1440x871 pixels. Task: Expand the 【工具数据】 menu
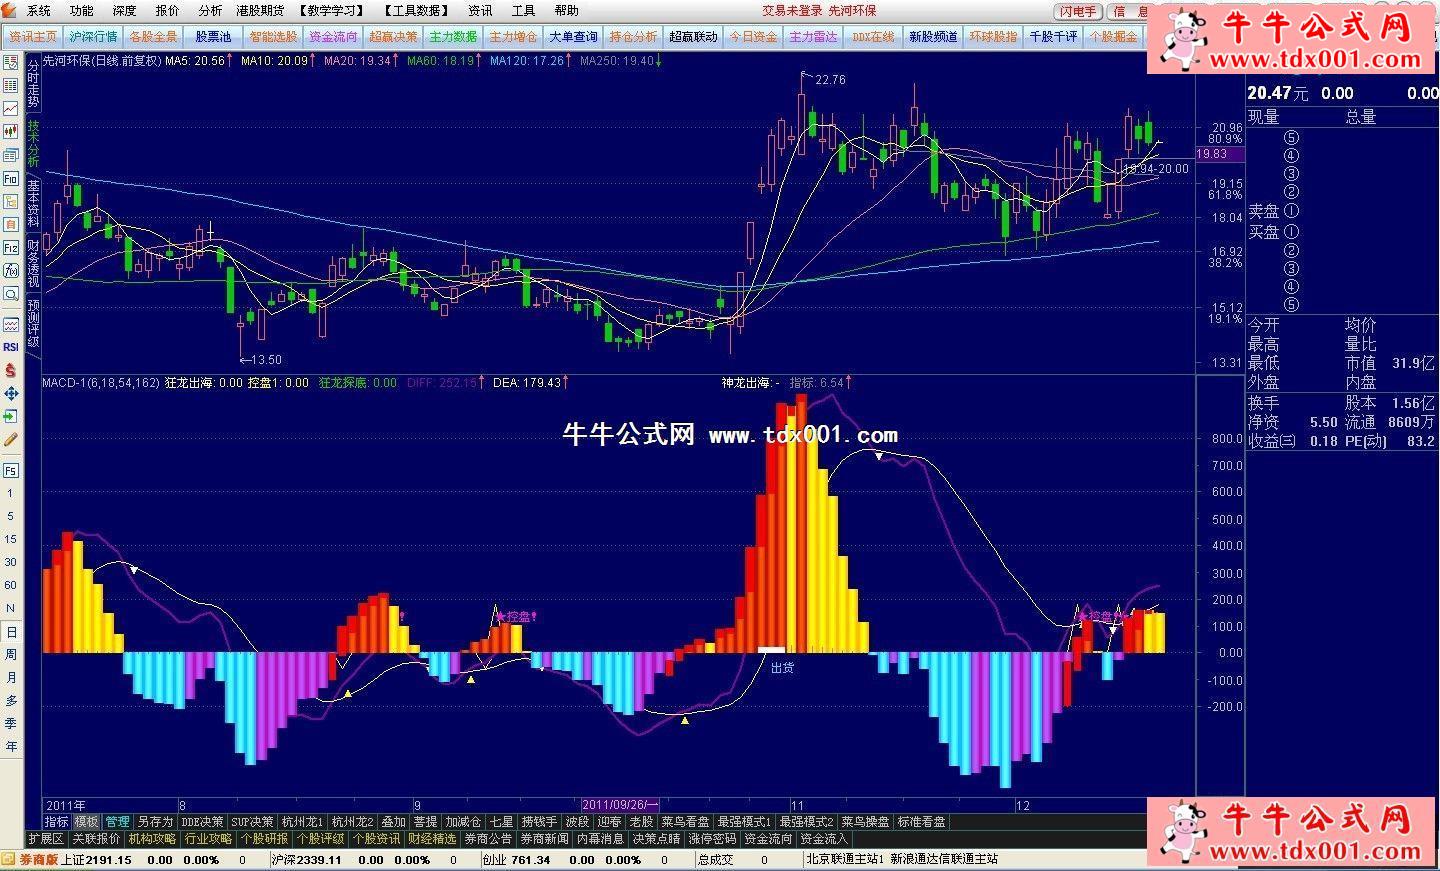pyautogui.click(x=416, y=11)
